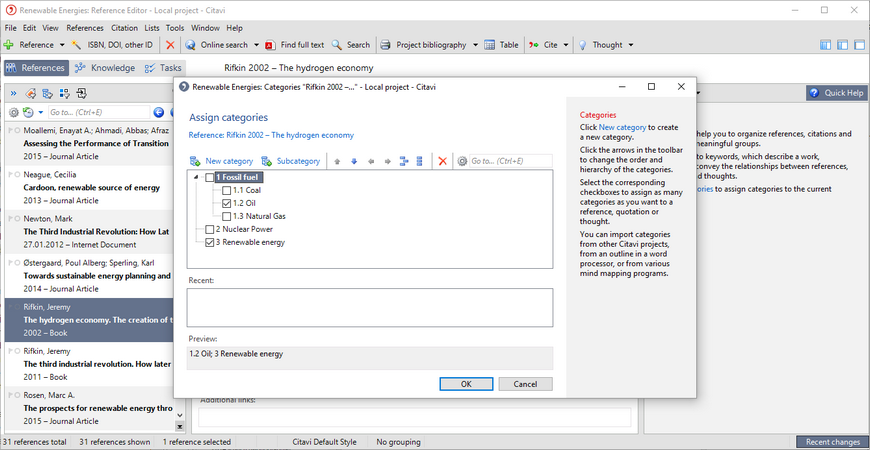Image resolution: width=870 pixels, height=450 pixels.
Task: Switch to Table view
Action: point(502,45)
